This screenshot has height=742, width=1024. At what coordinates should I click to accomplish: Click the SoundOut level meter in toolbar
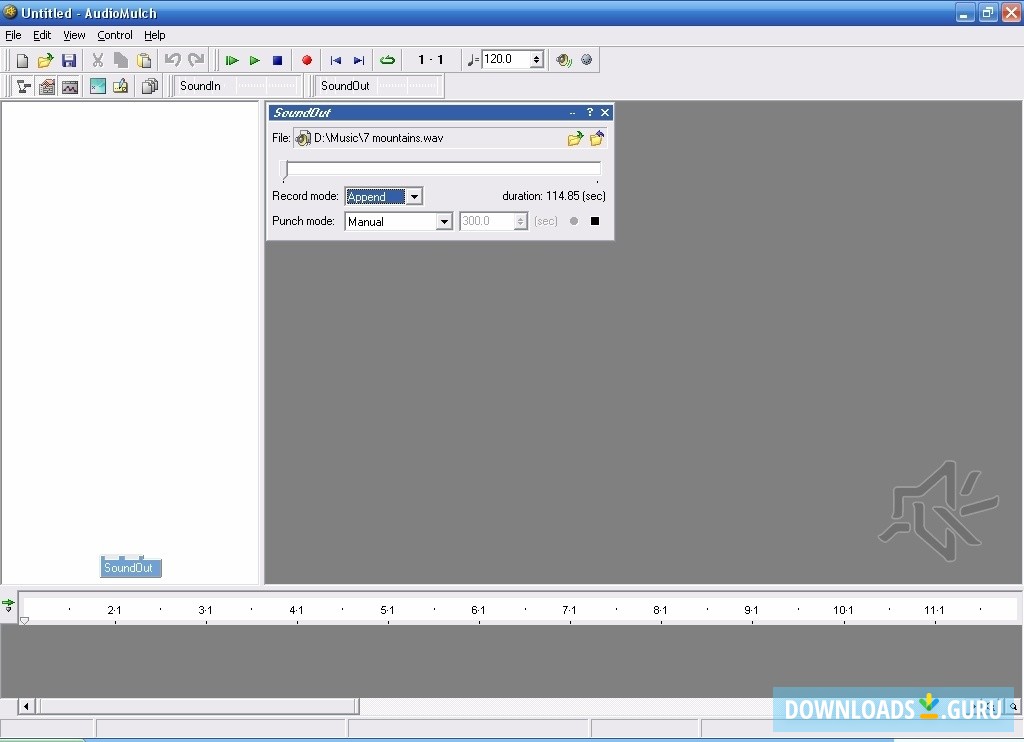[x=408, y=86]
